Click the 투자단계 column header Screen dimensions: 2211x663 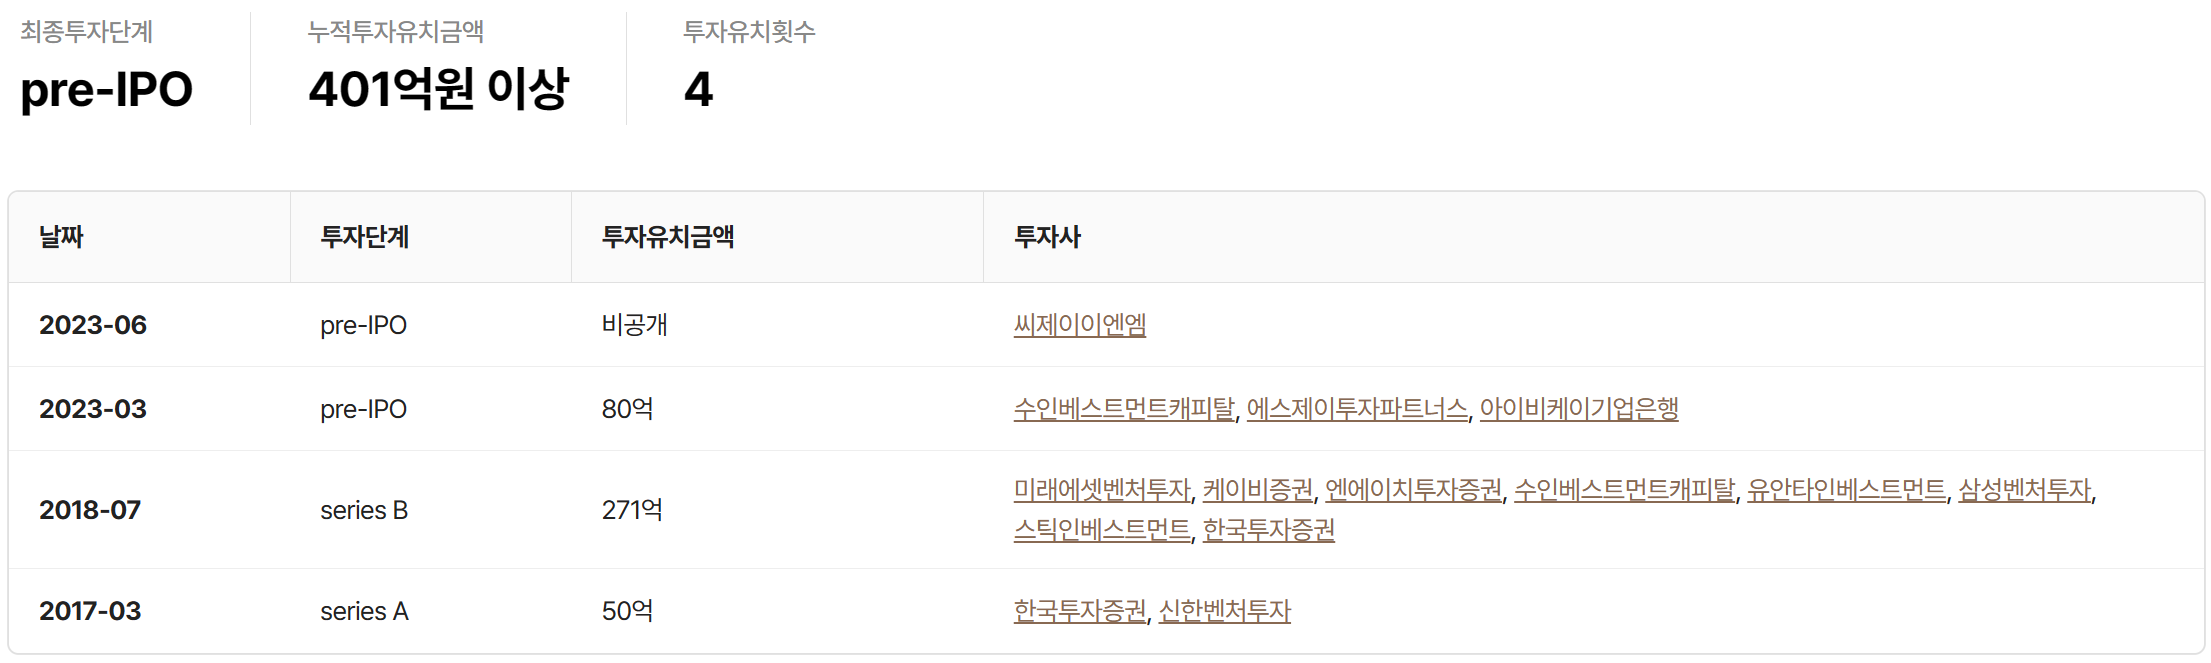[364, 237]
